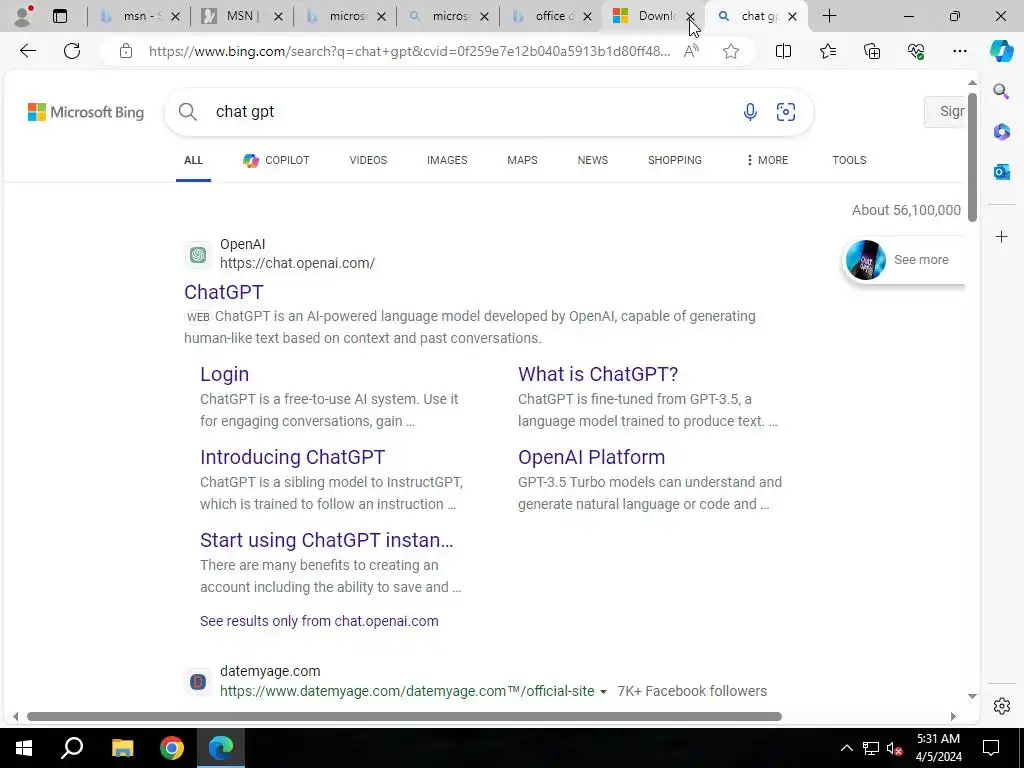The image size is (1024, 768).
Task: Turn on Read aloud icon
Action: pyautogui.click(x=691, y=51)
